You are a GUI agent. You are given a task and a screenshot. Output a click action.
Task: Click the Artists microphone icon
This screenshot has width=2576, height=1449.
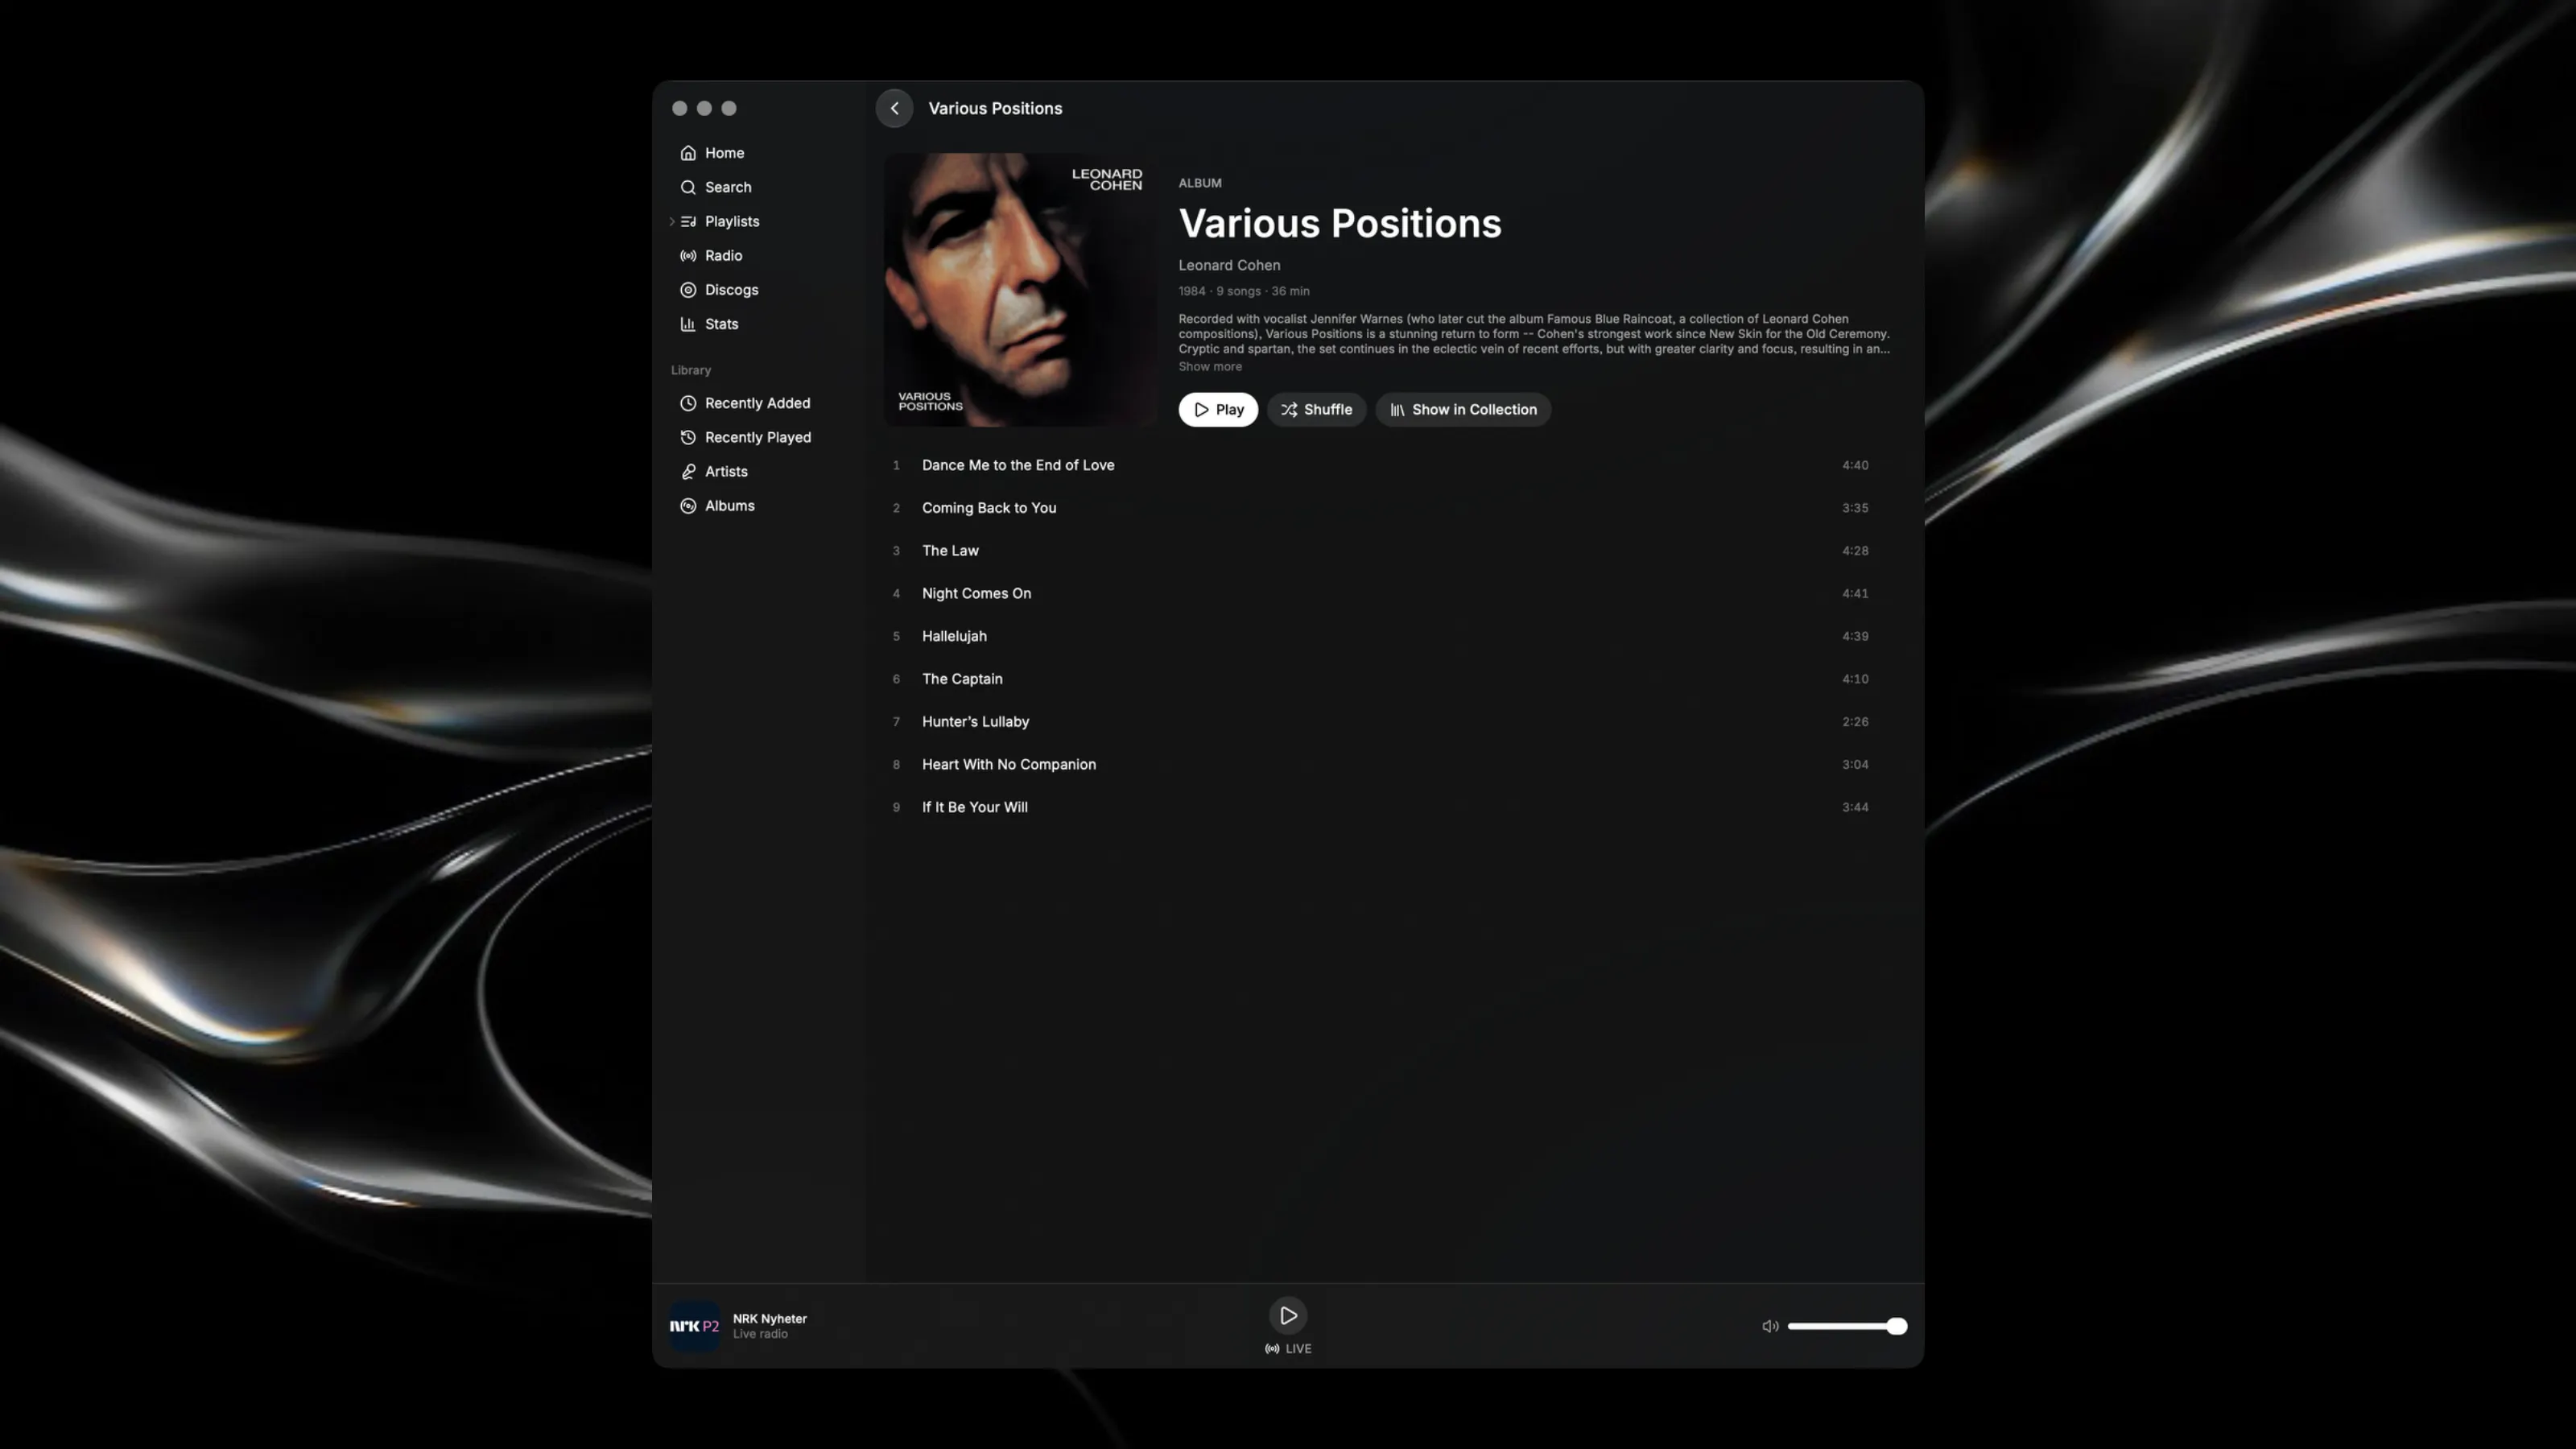tap(688, 471)
